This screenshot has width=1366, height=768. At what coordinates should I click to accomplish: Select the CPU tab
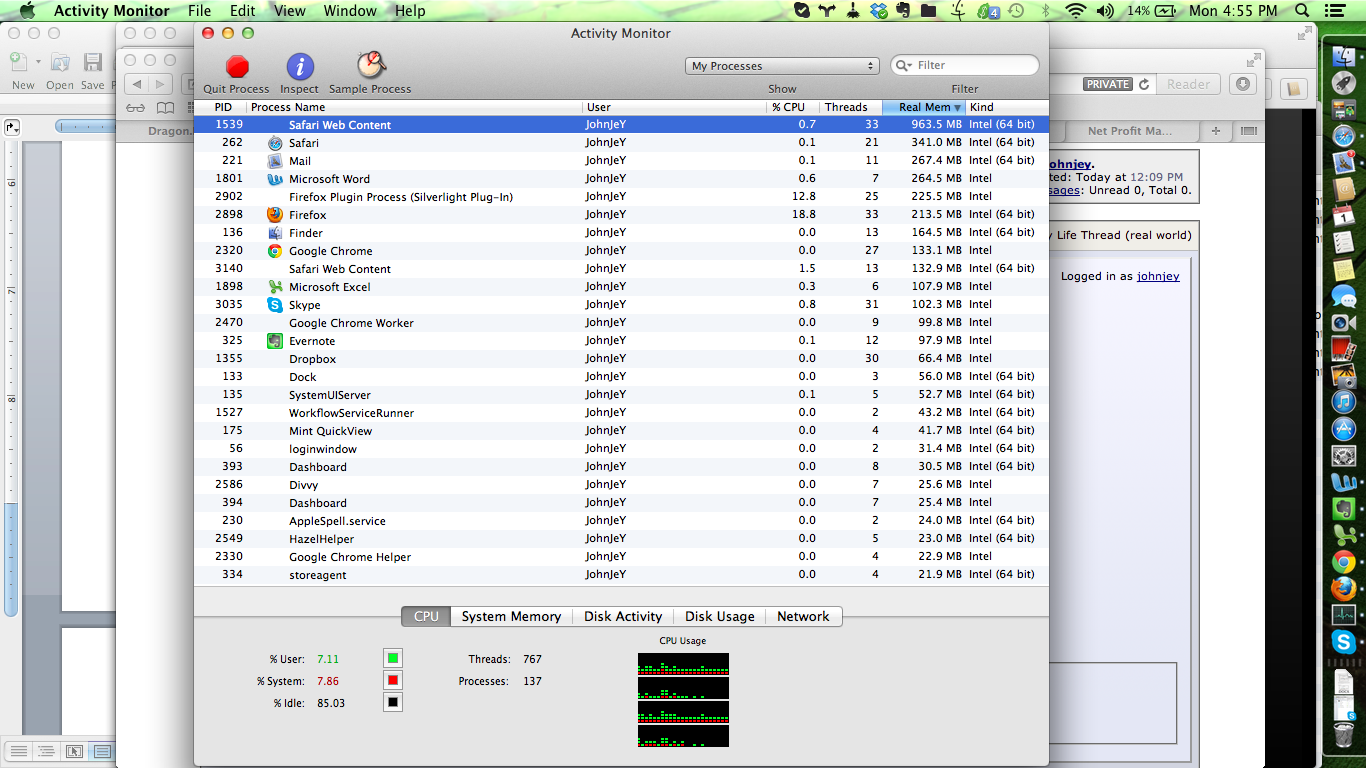click(x=426, y=617)
